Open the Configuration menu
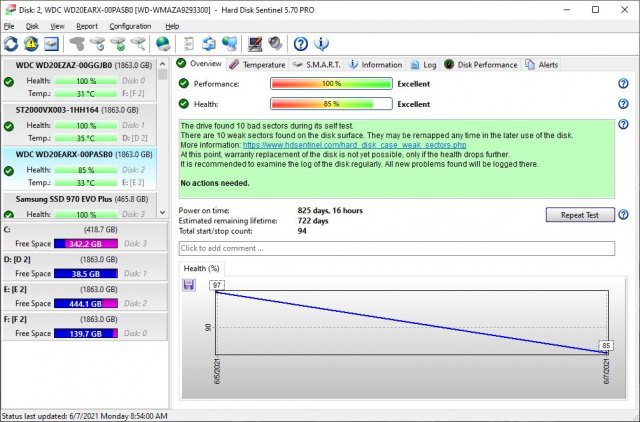The image size is (640, 422). pos(130,26)
